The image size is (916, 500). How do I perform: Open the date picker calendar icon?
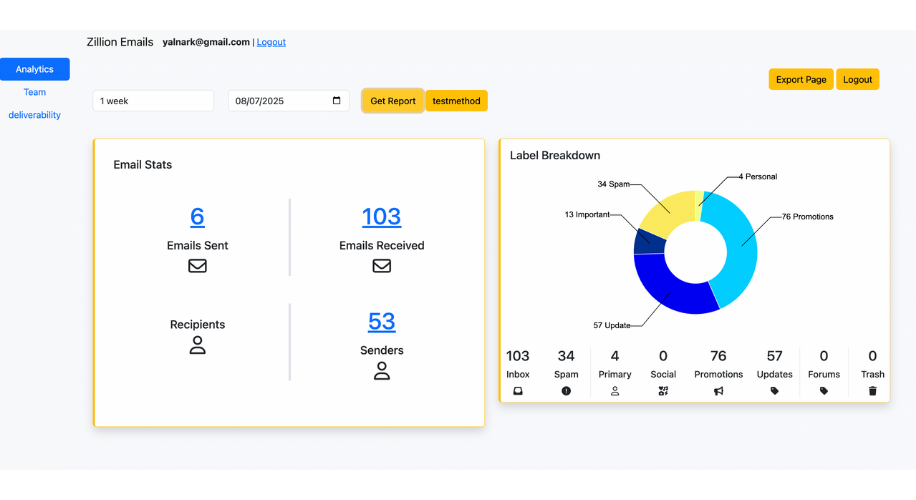[336, 101]
